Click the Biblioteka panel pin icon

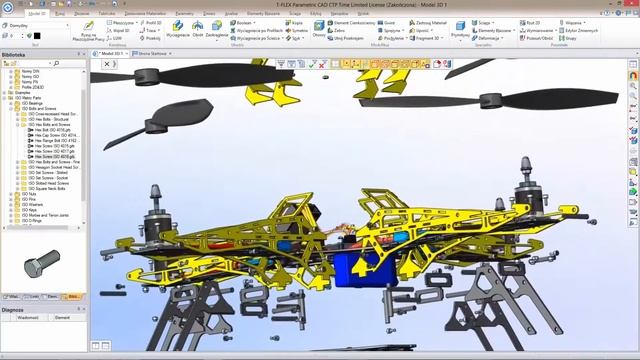click(x=79, y=54)
